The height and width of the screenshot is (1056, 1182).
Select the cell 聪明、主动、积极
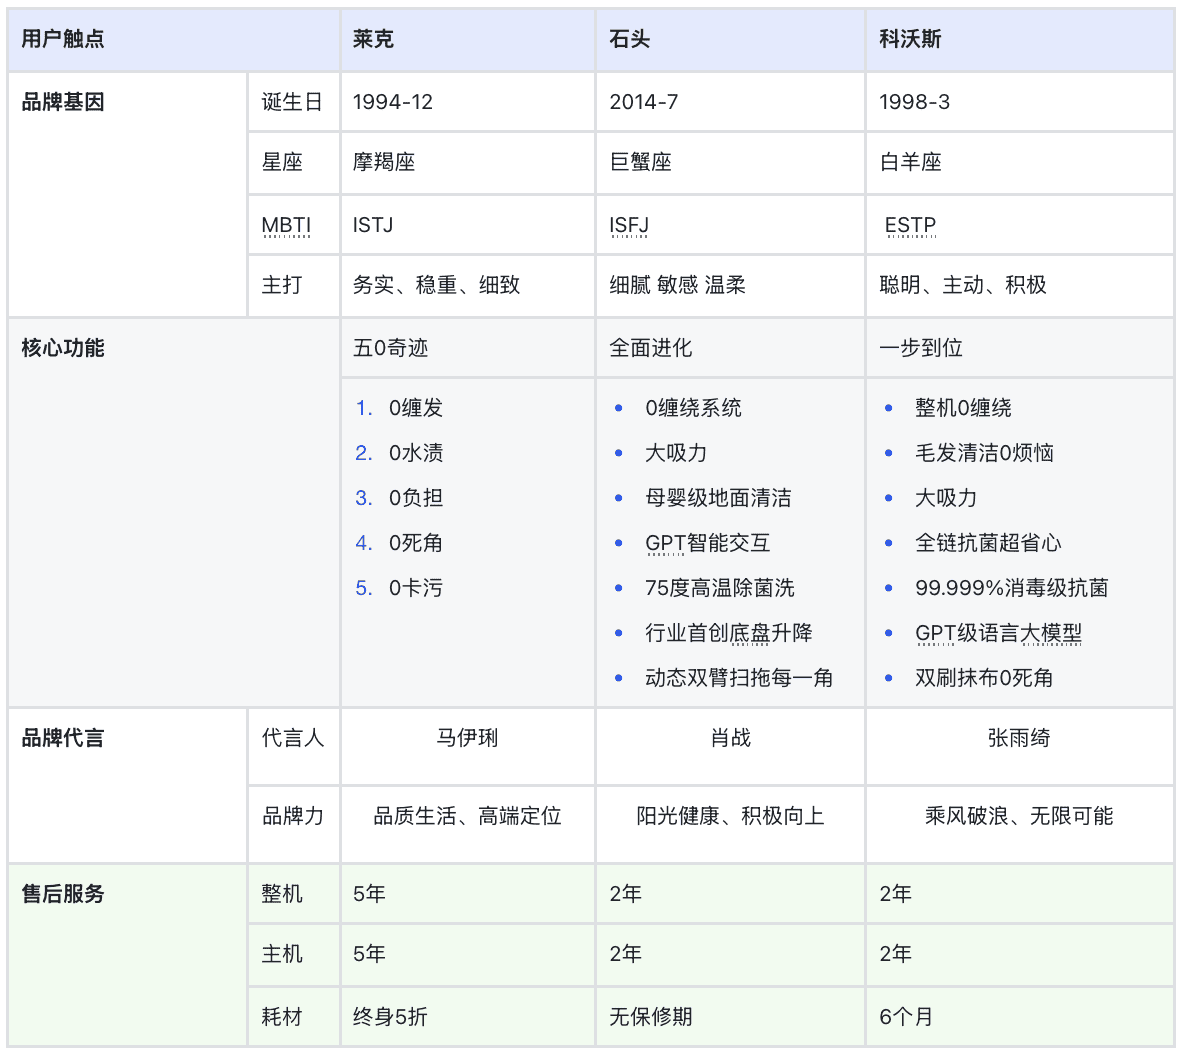point(1020,286)
